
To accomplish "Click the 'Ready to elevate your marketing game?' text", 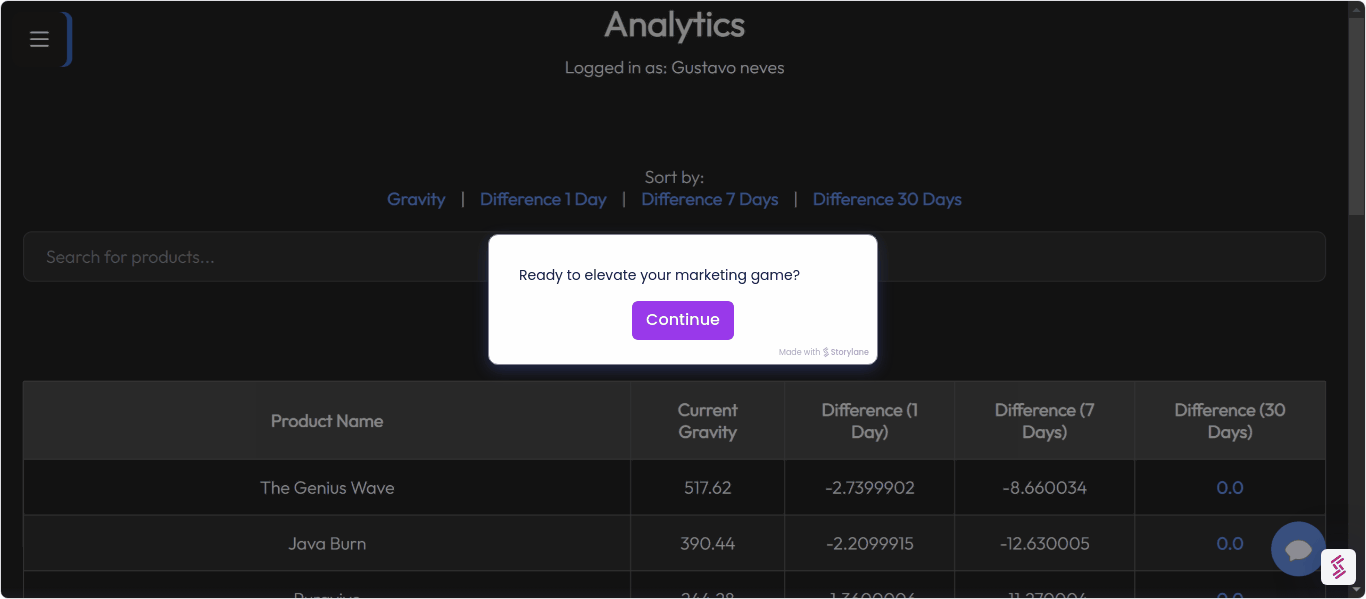I will (x=659, y=275).
